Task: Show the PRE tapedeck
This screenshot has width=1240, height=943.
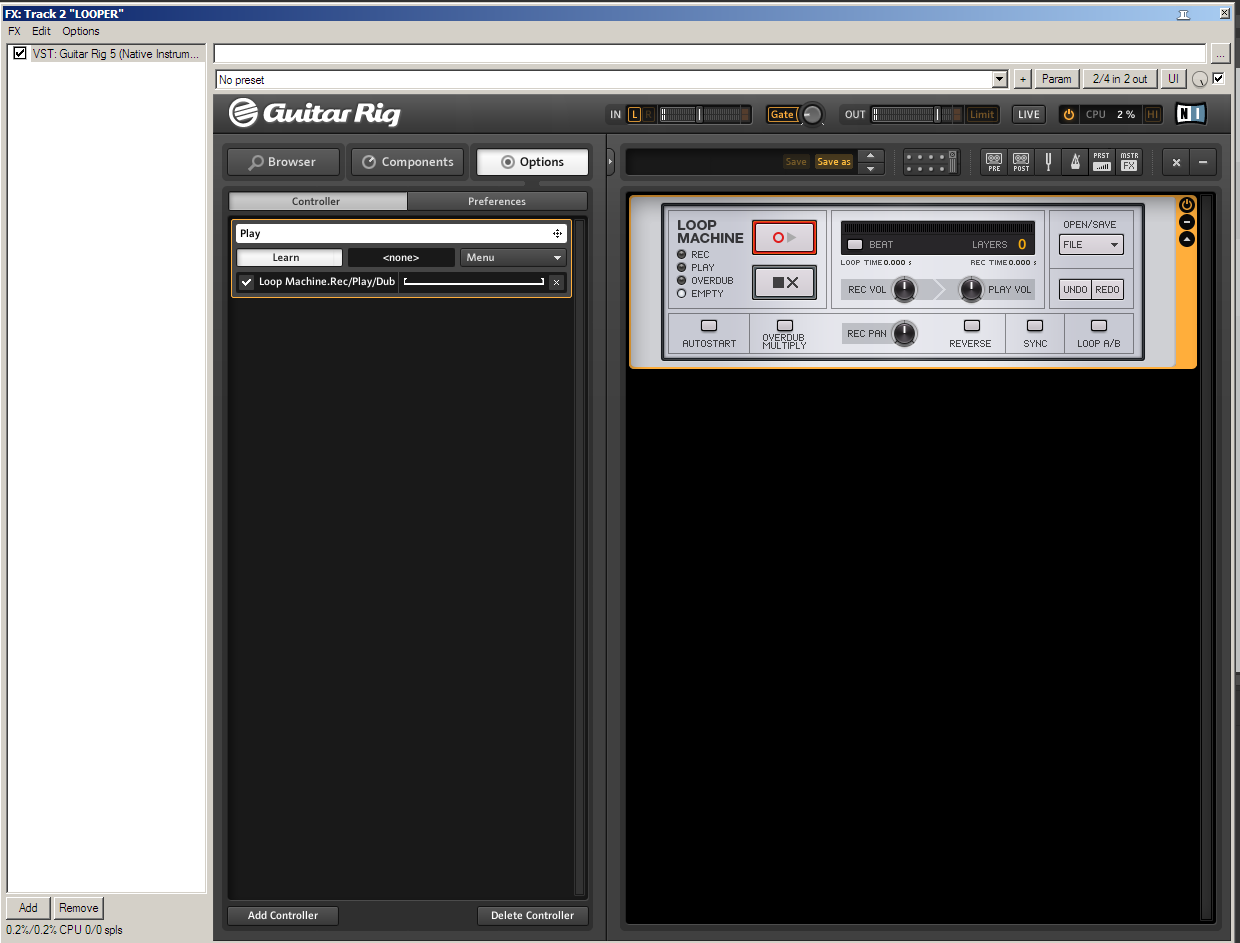Action: (x=993, y=162)
